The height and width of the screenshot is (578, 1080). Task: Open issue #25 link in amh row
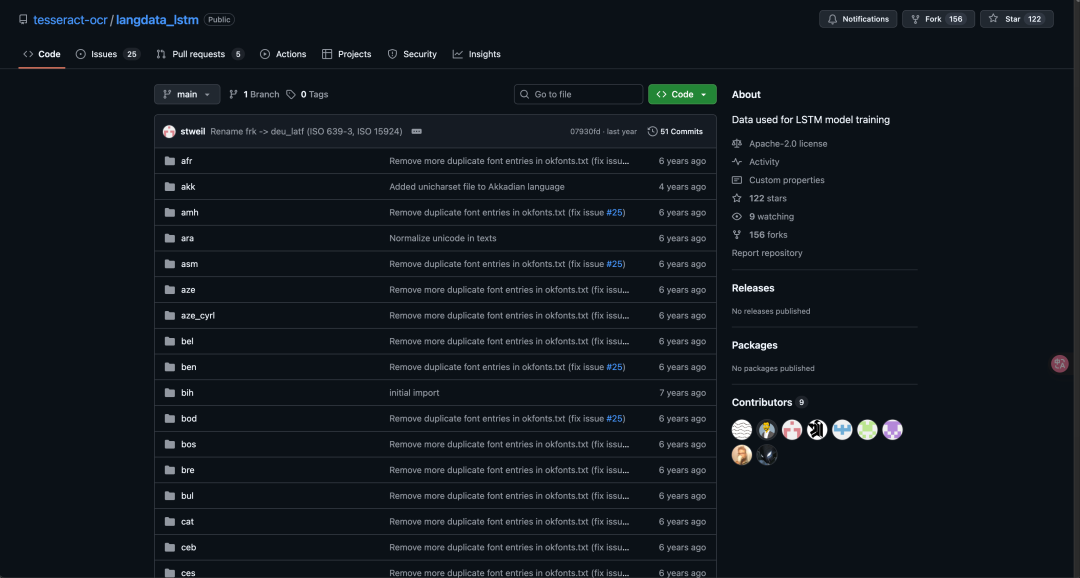(x=614, y=212)
